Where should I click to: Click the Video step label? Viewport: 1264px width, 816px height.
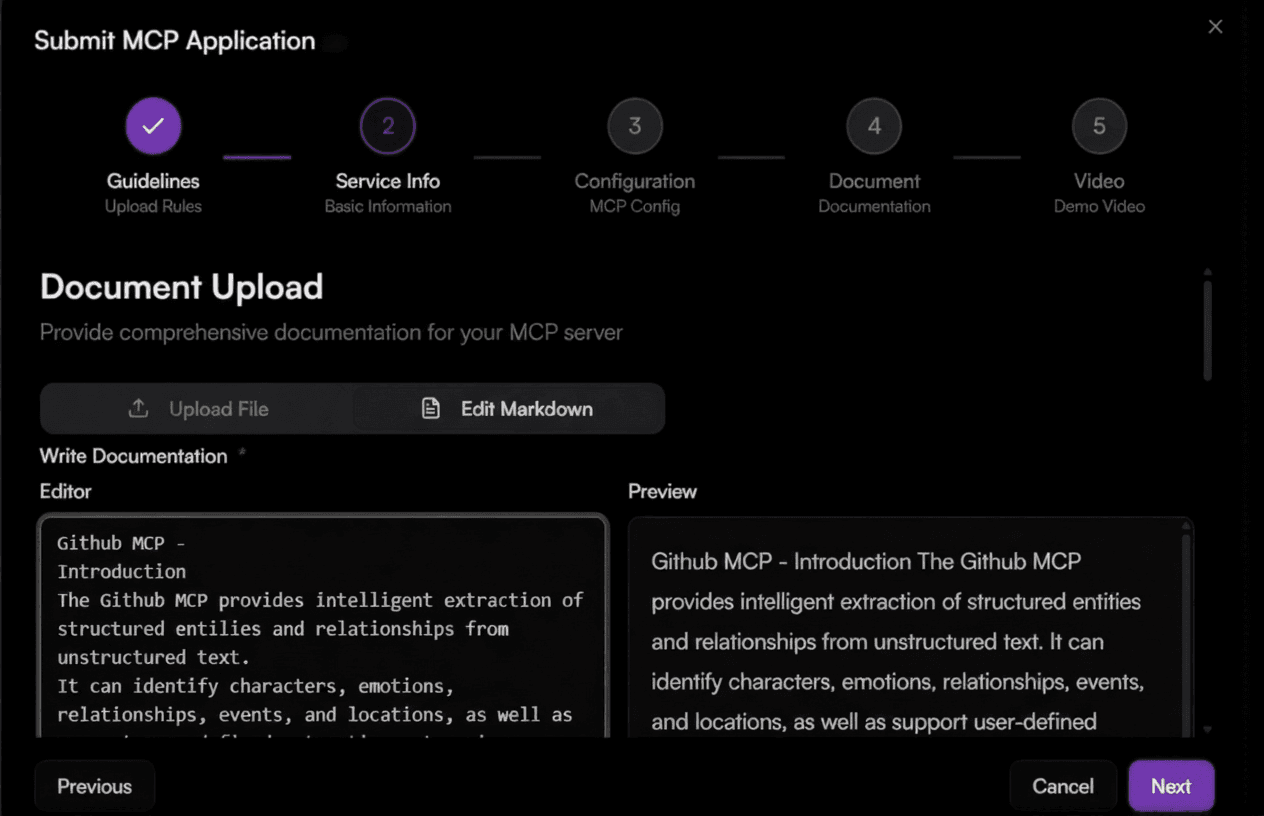(x=1099, y=181)
